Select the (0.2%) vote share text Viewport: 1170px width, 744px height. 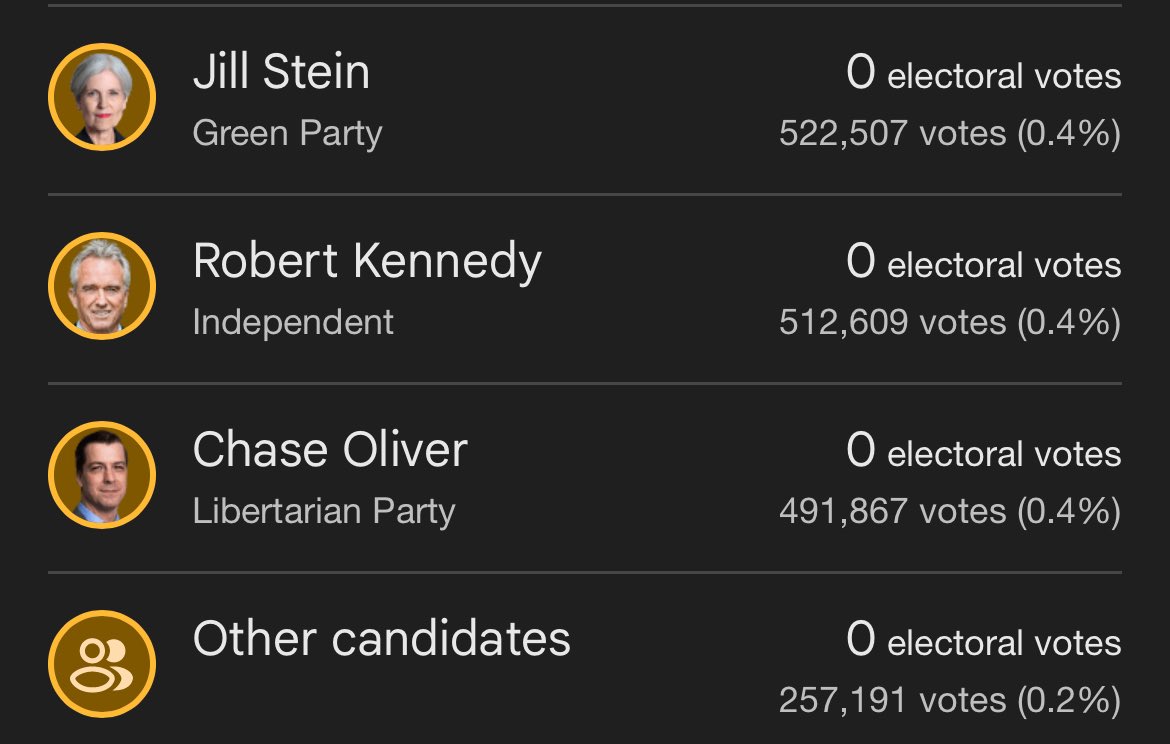pyautogui.click(x=1069, y=700)
